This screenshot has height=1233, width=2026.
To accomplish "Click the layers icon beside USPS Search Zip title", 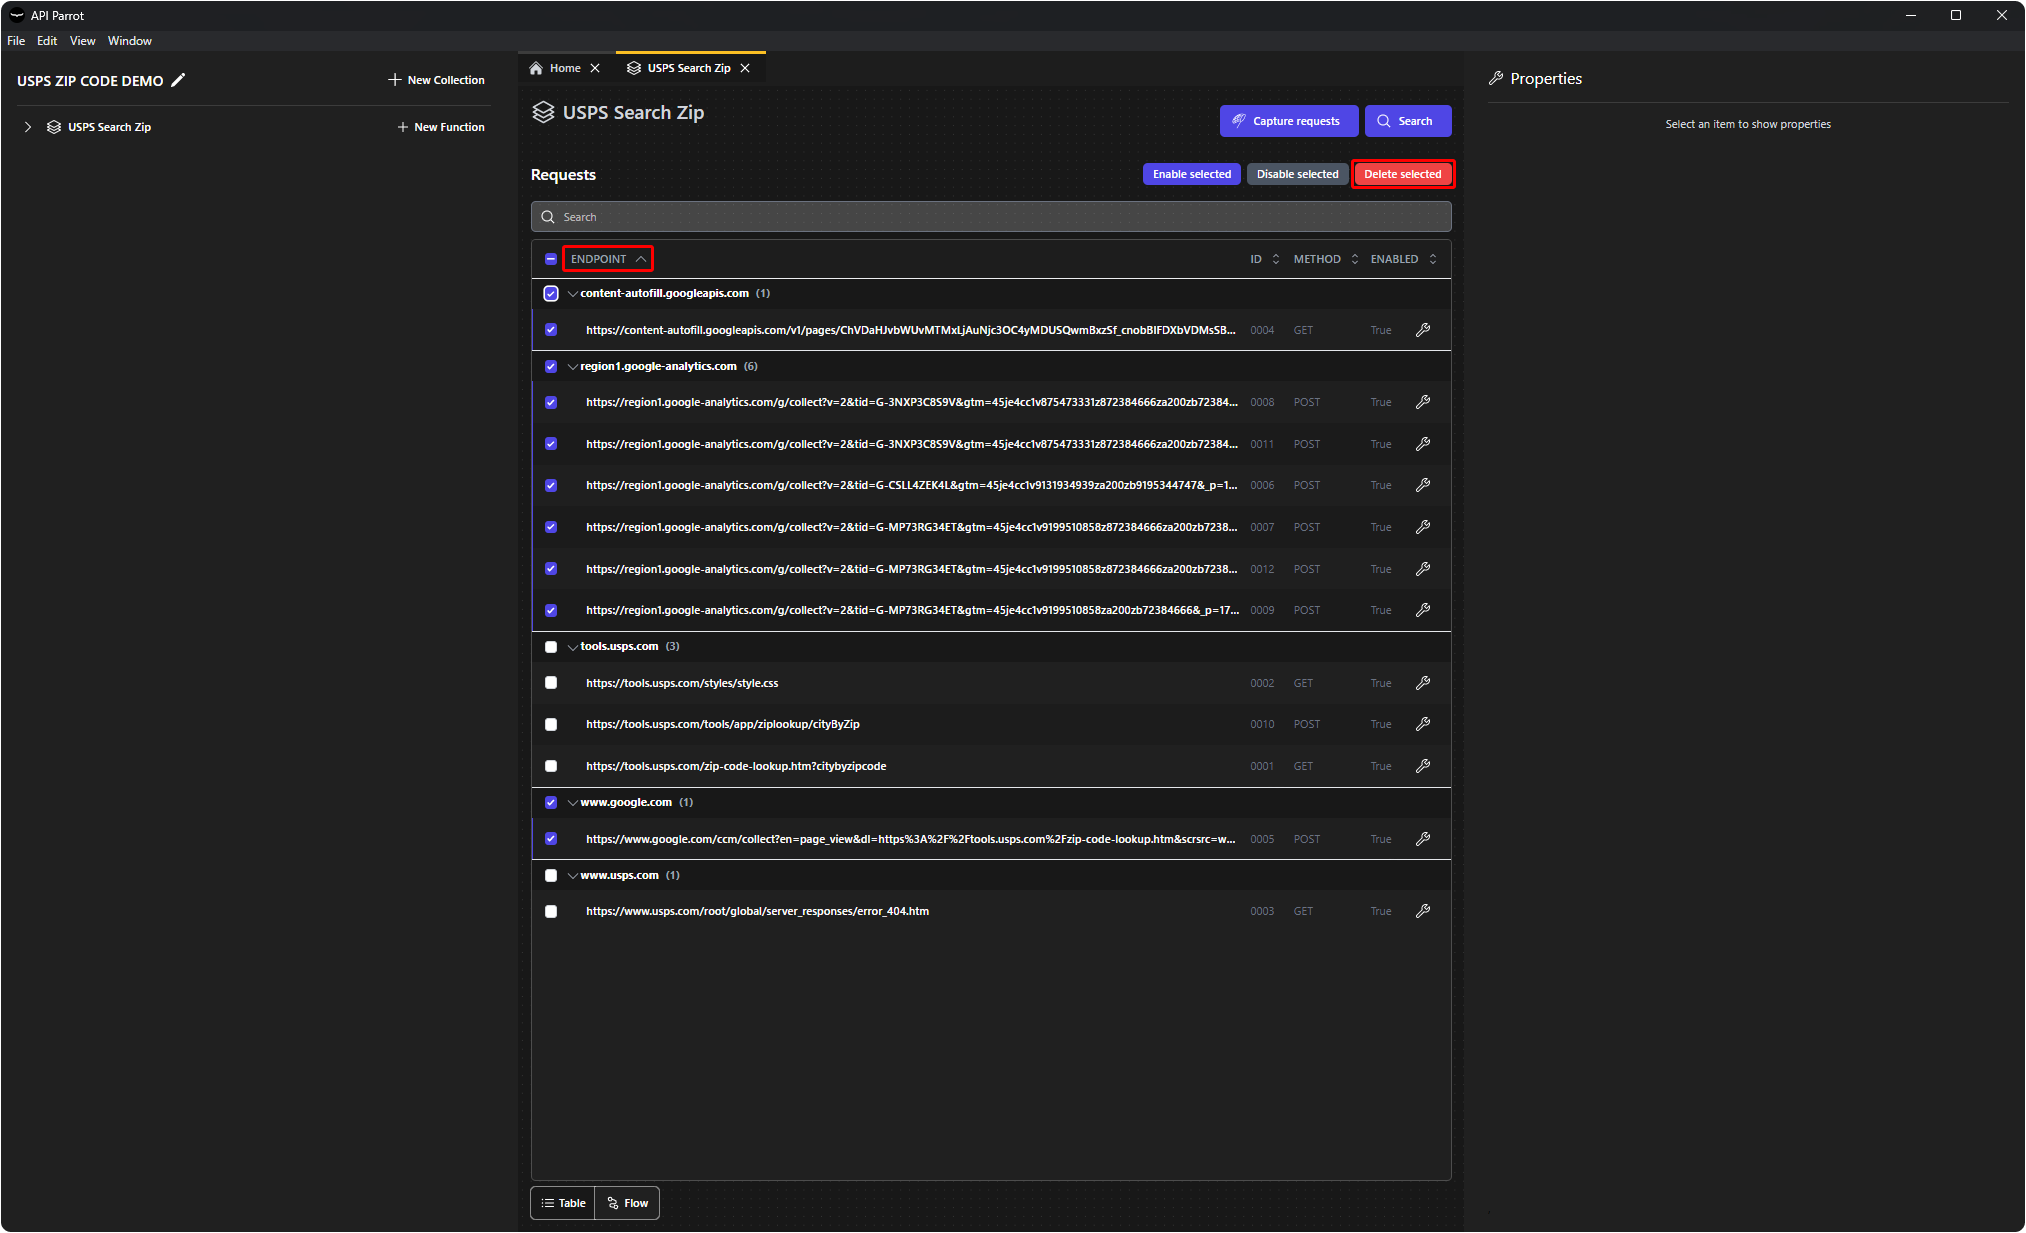I will tap(543, 112).
